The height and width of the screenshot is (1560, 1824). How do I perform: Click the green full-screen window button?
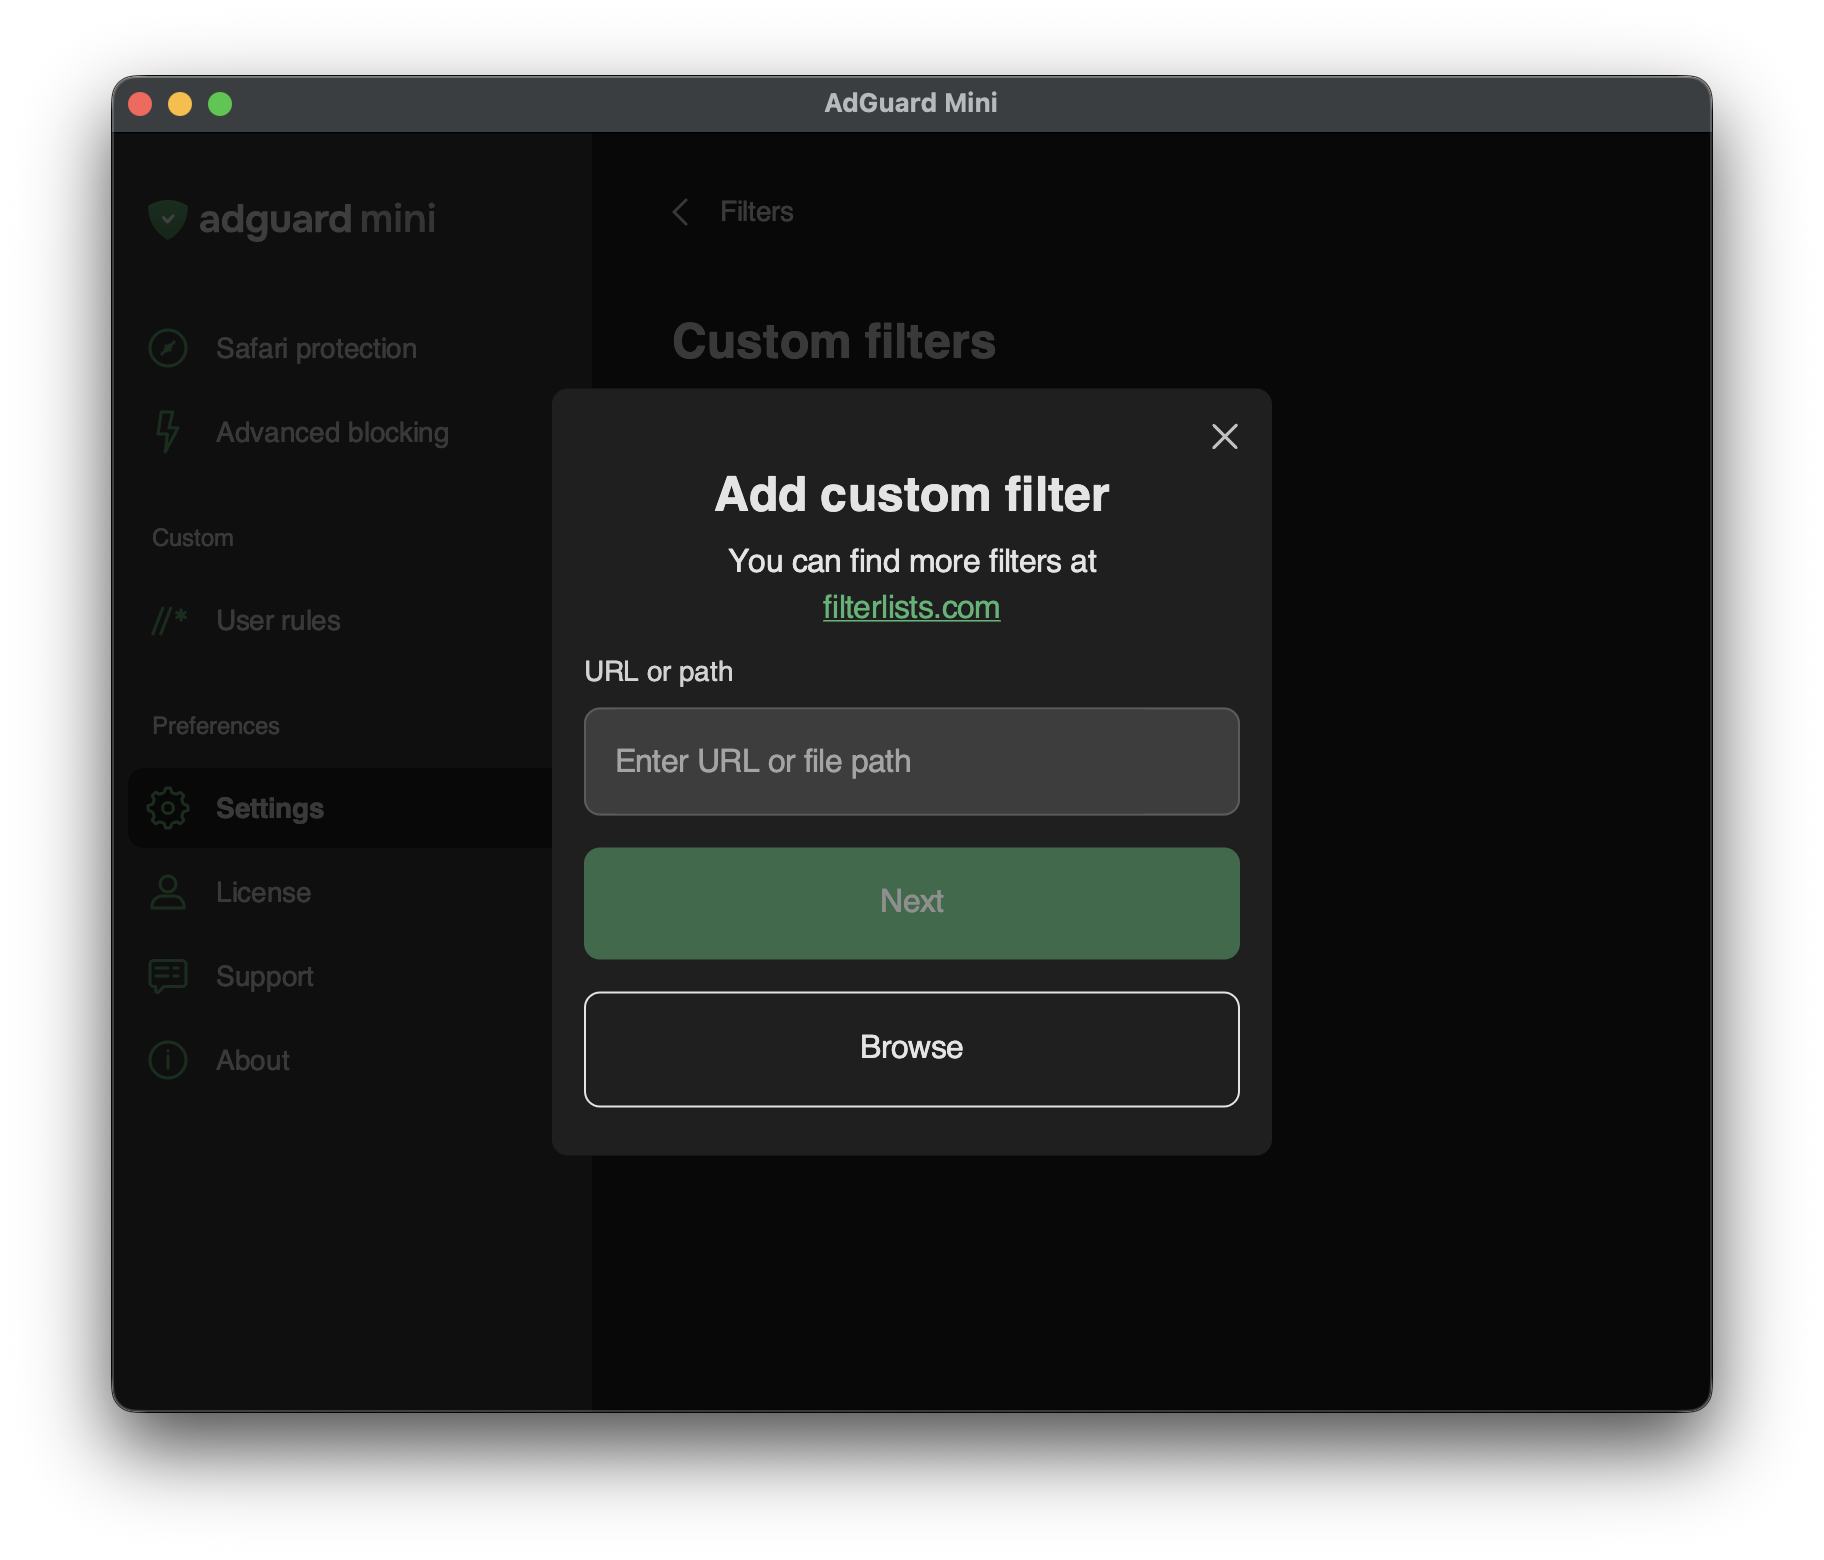coord(220,103)
